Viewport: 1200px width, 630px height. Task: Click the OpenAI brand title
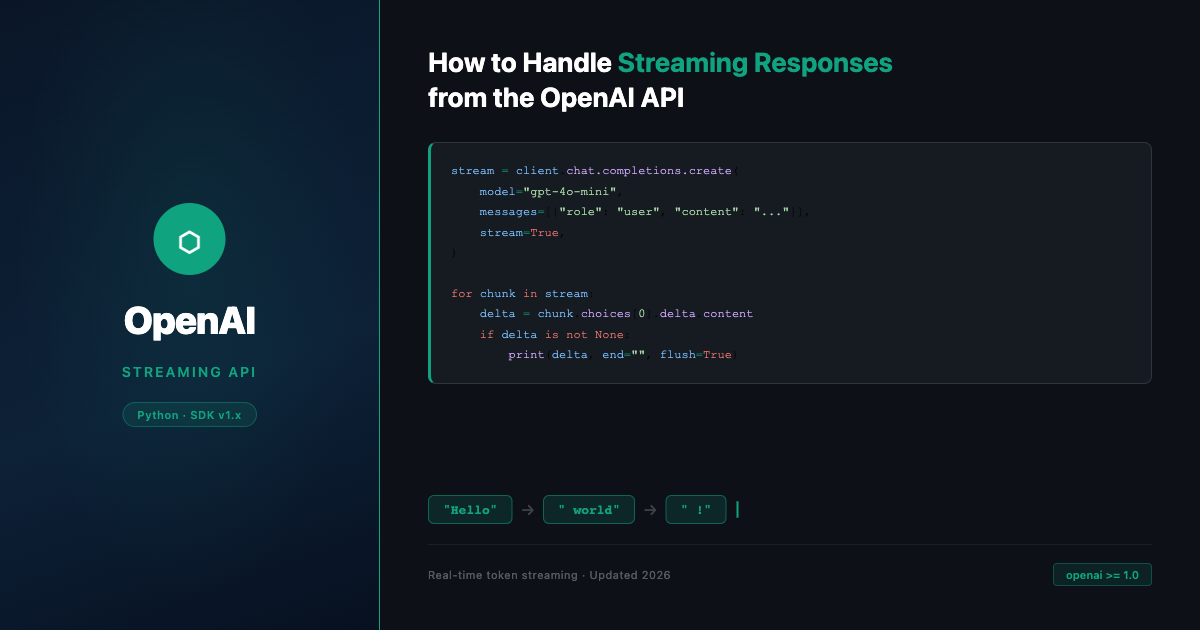189,321
